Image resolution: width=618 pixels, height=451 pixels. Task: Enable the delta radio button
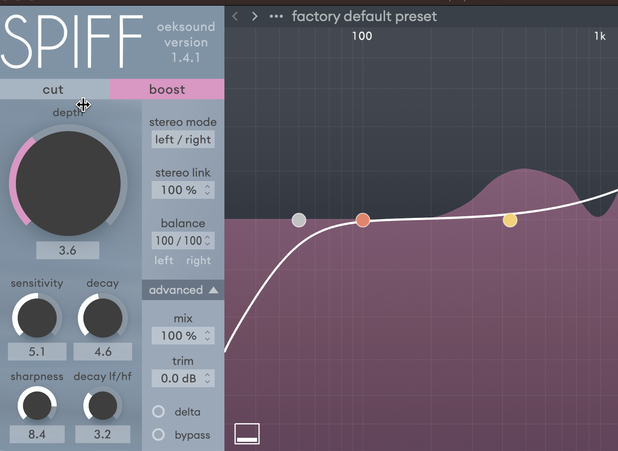[159, 412]
